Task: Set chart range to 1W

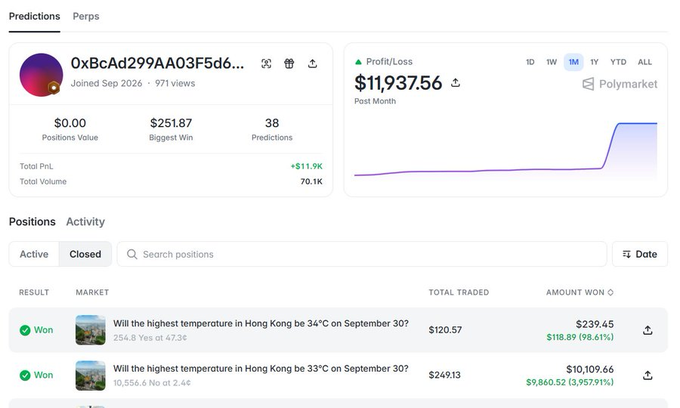Action: 551,62
